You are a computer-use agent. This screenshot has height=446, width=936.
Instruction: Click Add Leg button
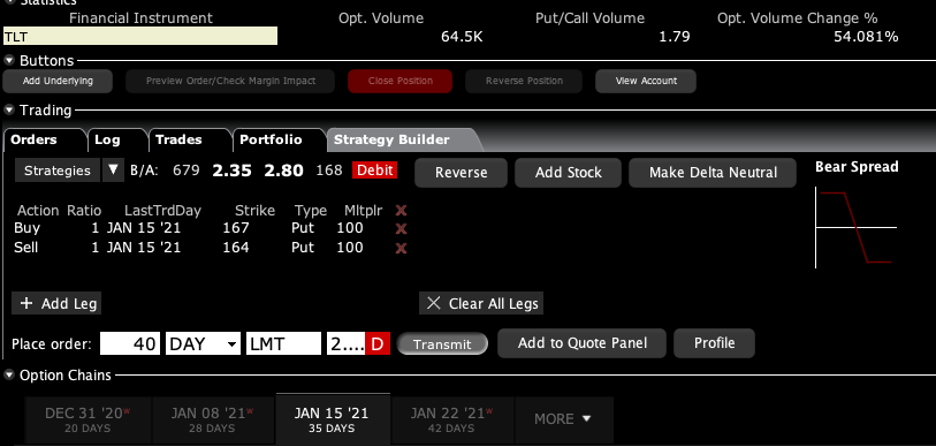coord(56,303)
